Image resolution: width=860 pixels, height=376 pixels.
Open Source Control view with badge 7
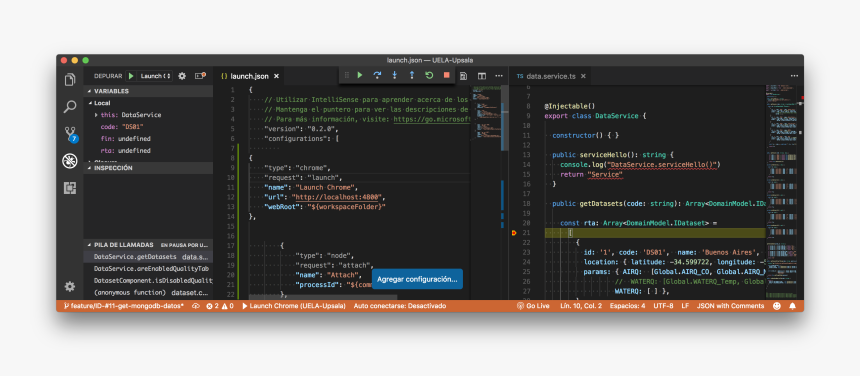click(70, 134)
